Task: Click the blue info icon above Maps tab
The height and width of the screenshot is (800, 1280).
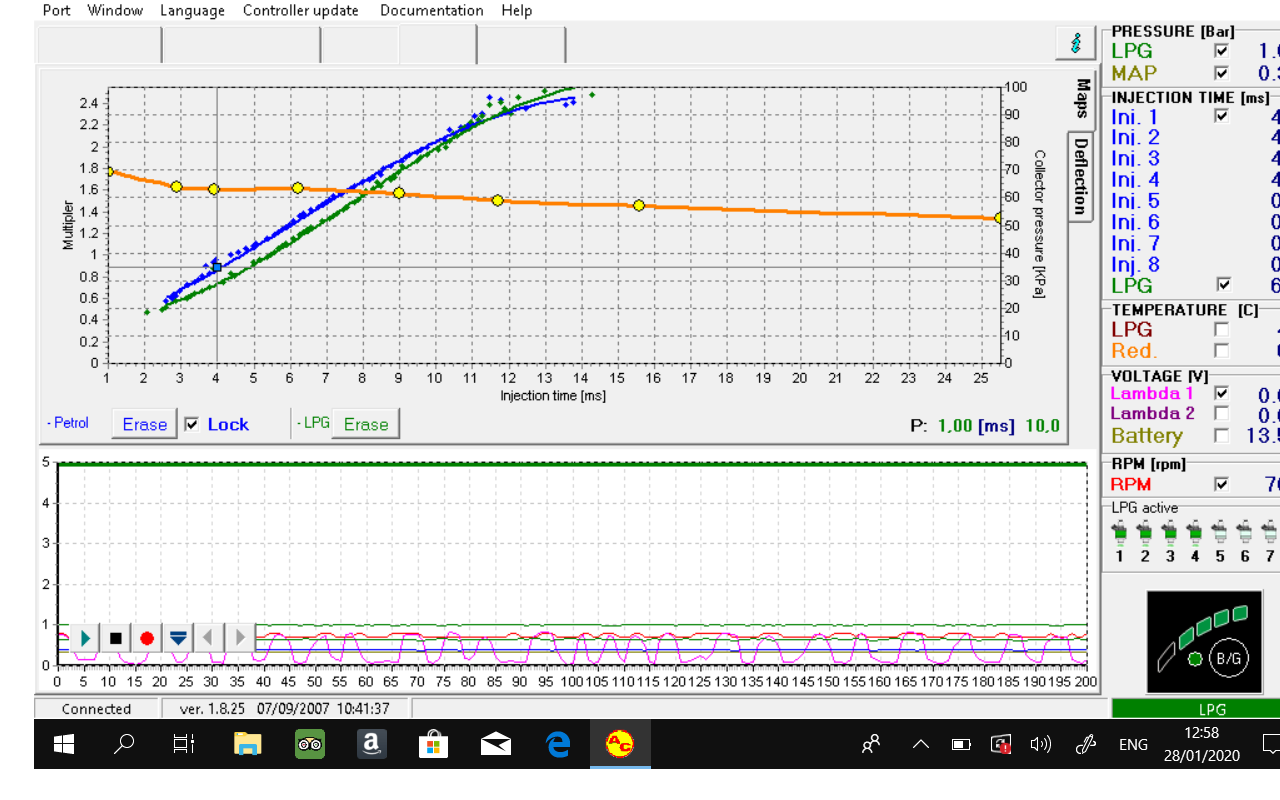Action: click(x=1075, y=44)
